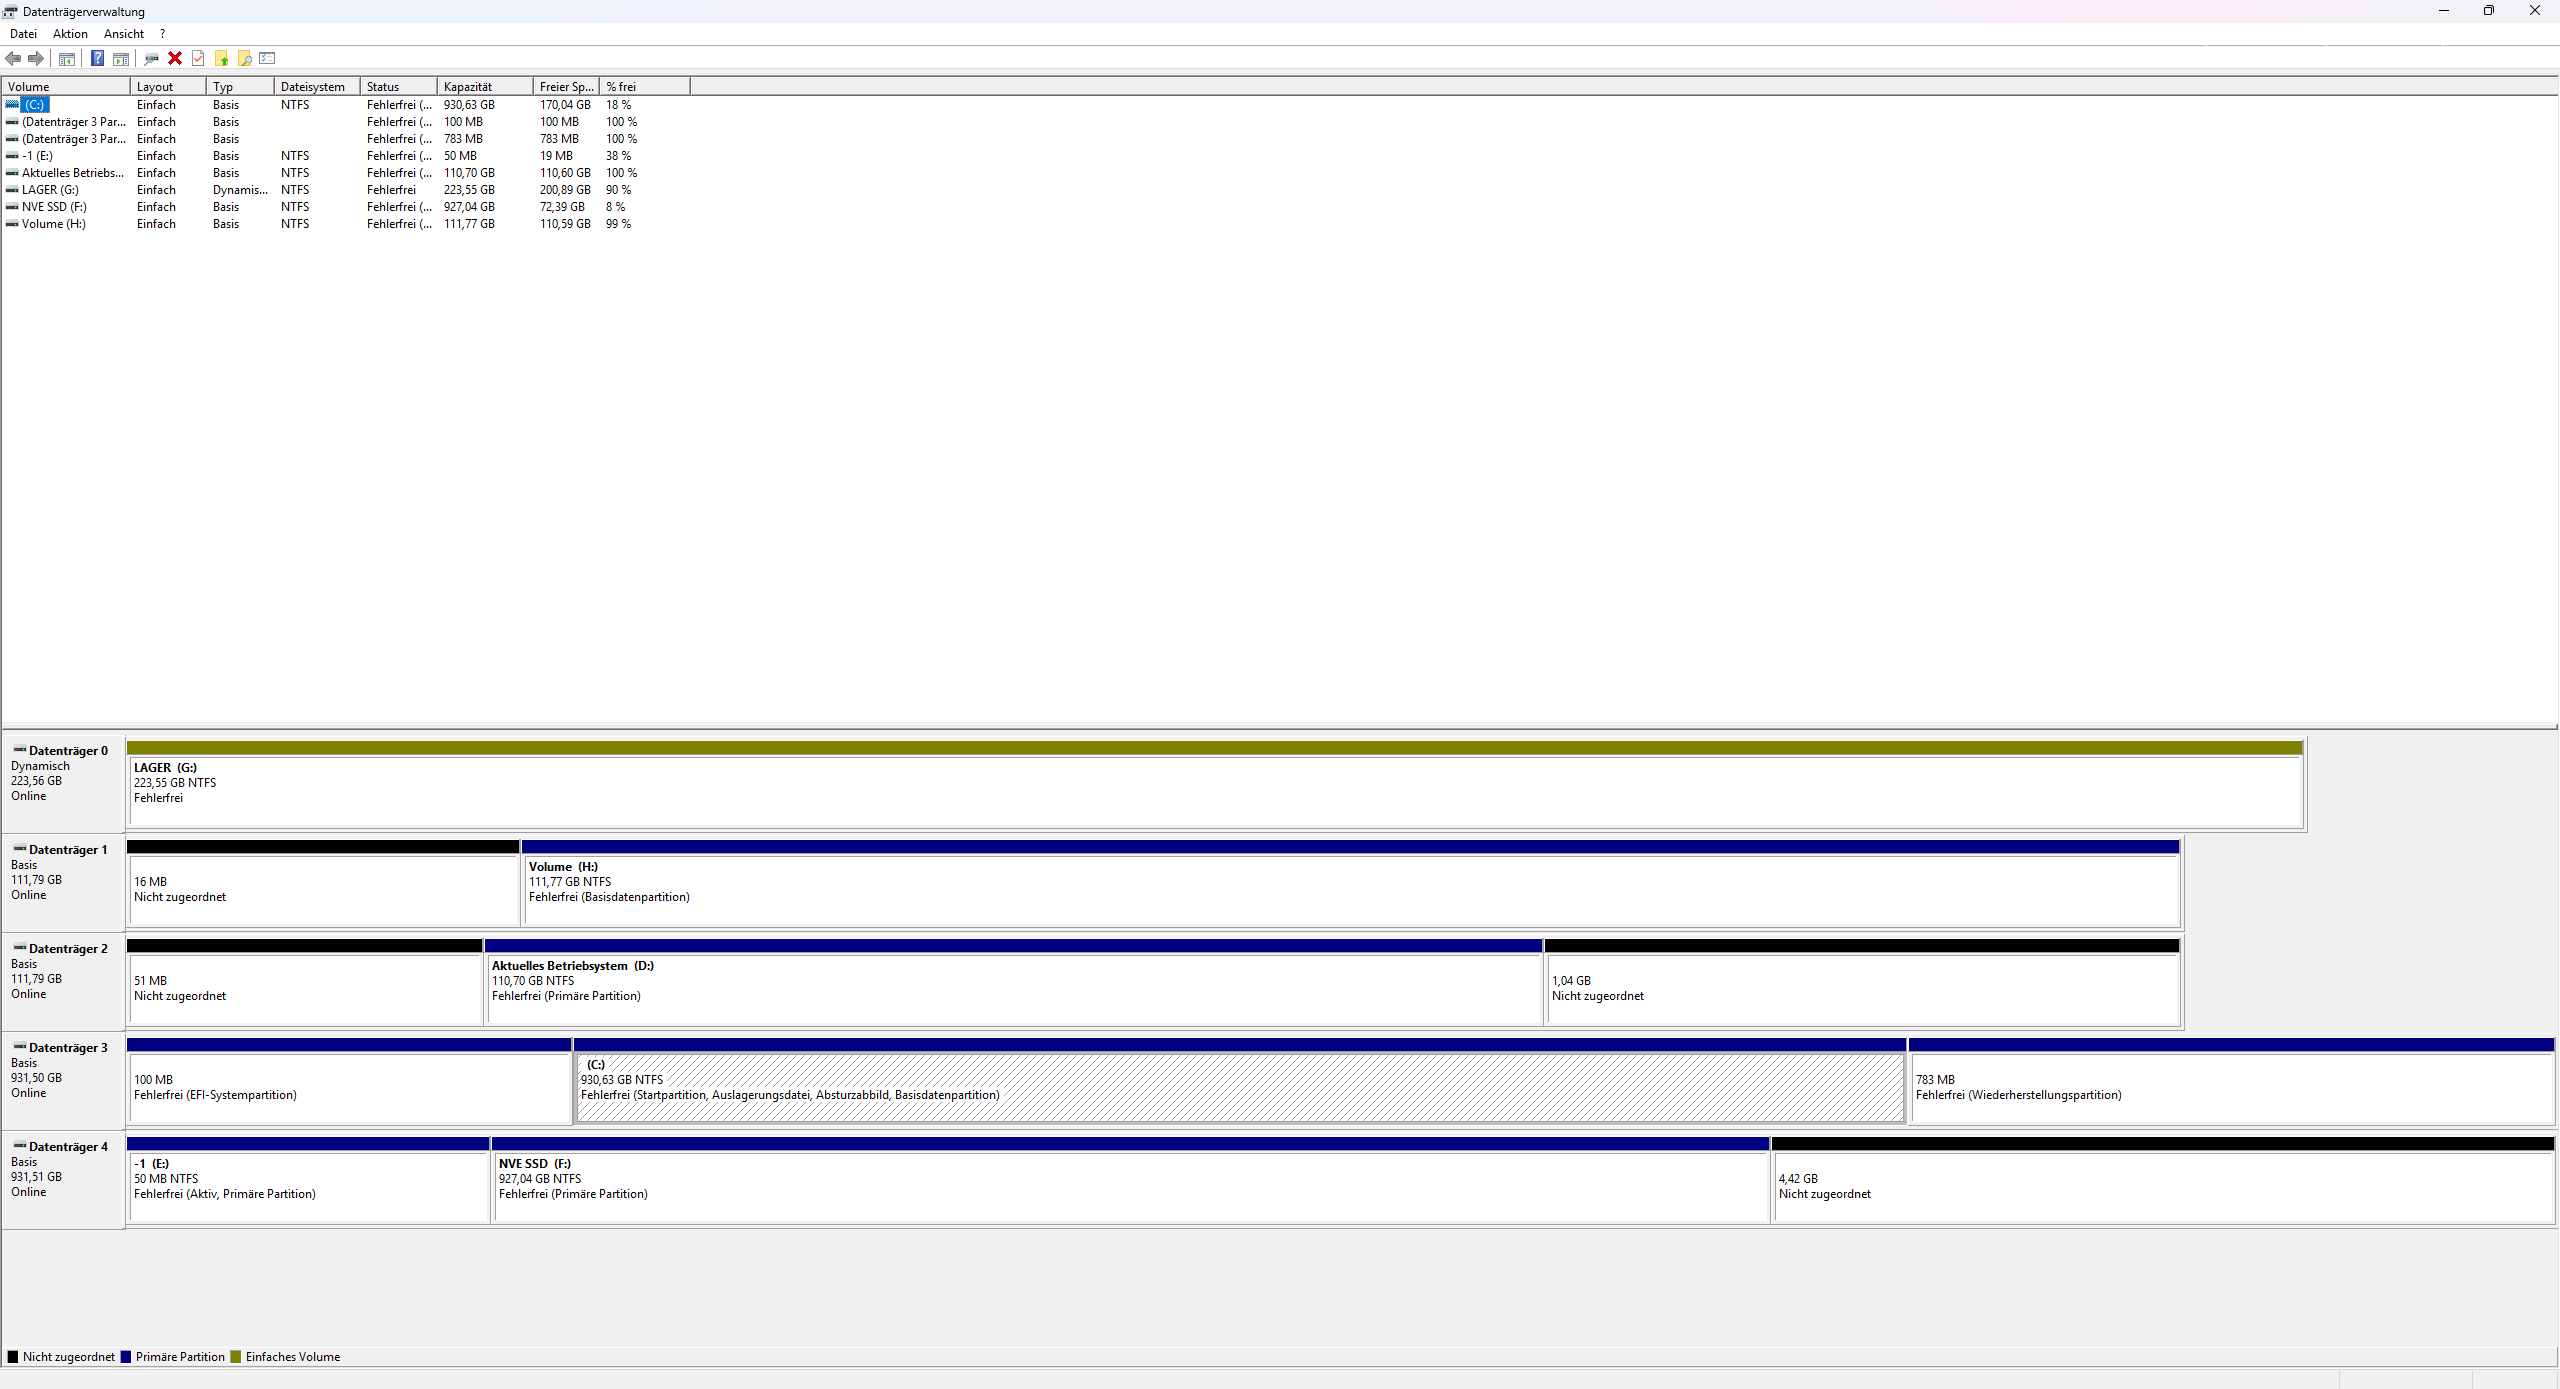Click the folder with magnifier icon
2560x1389 pixels.
point(245,58)
